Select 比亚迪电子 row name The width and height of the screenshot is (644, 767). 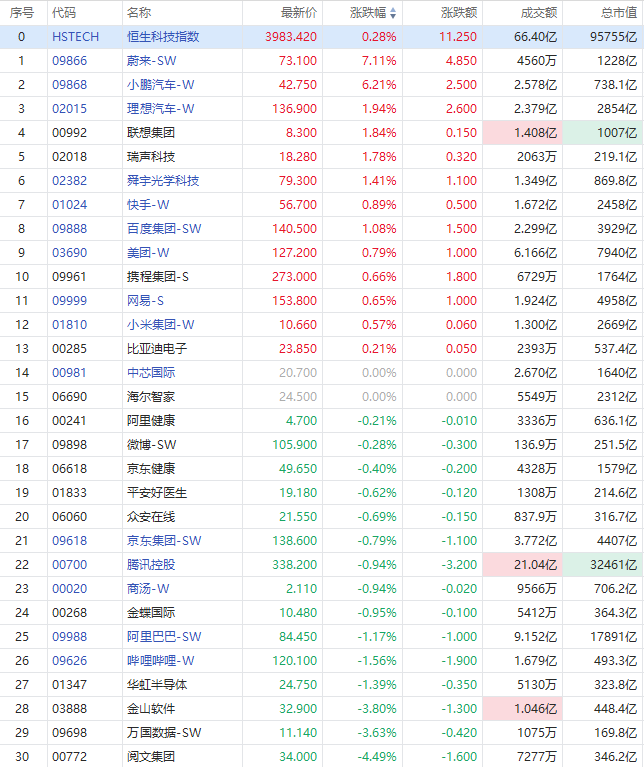click(157, 348)
